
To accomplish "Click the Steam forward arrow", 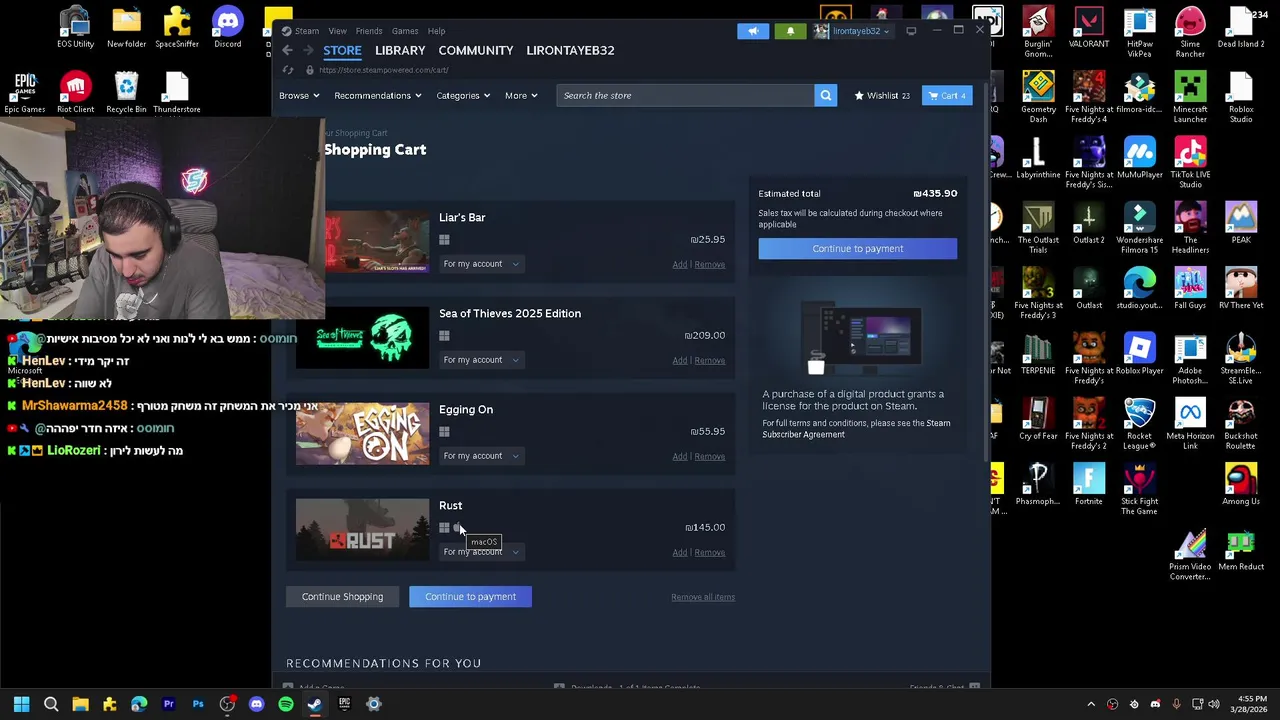I will 308,50.
